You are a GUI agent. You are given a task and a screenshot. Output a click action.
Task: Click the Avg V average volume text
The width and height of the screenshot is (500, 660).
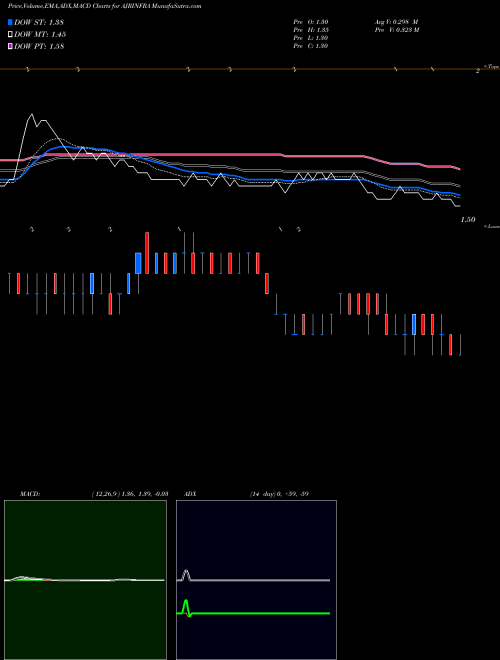[x=396, y=22]
